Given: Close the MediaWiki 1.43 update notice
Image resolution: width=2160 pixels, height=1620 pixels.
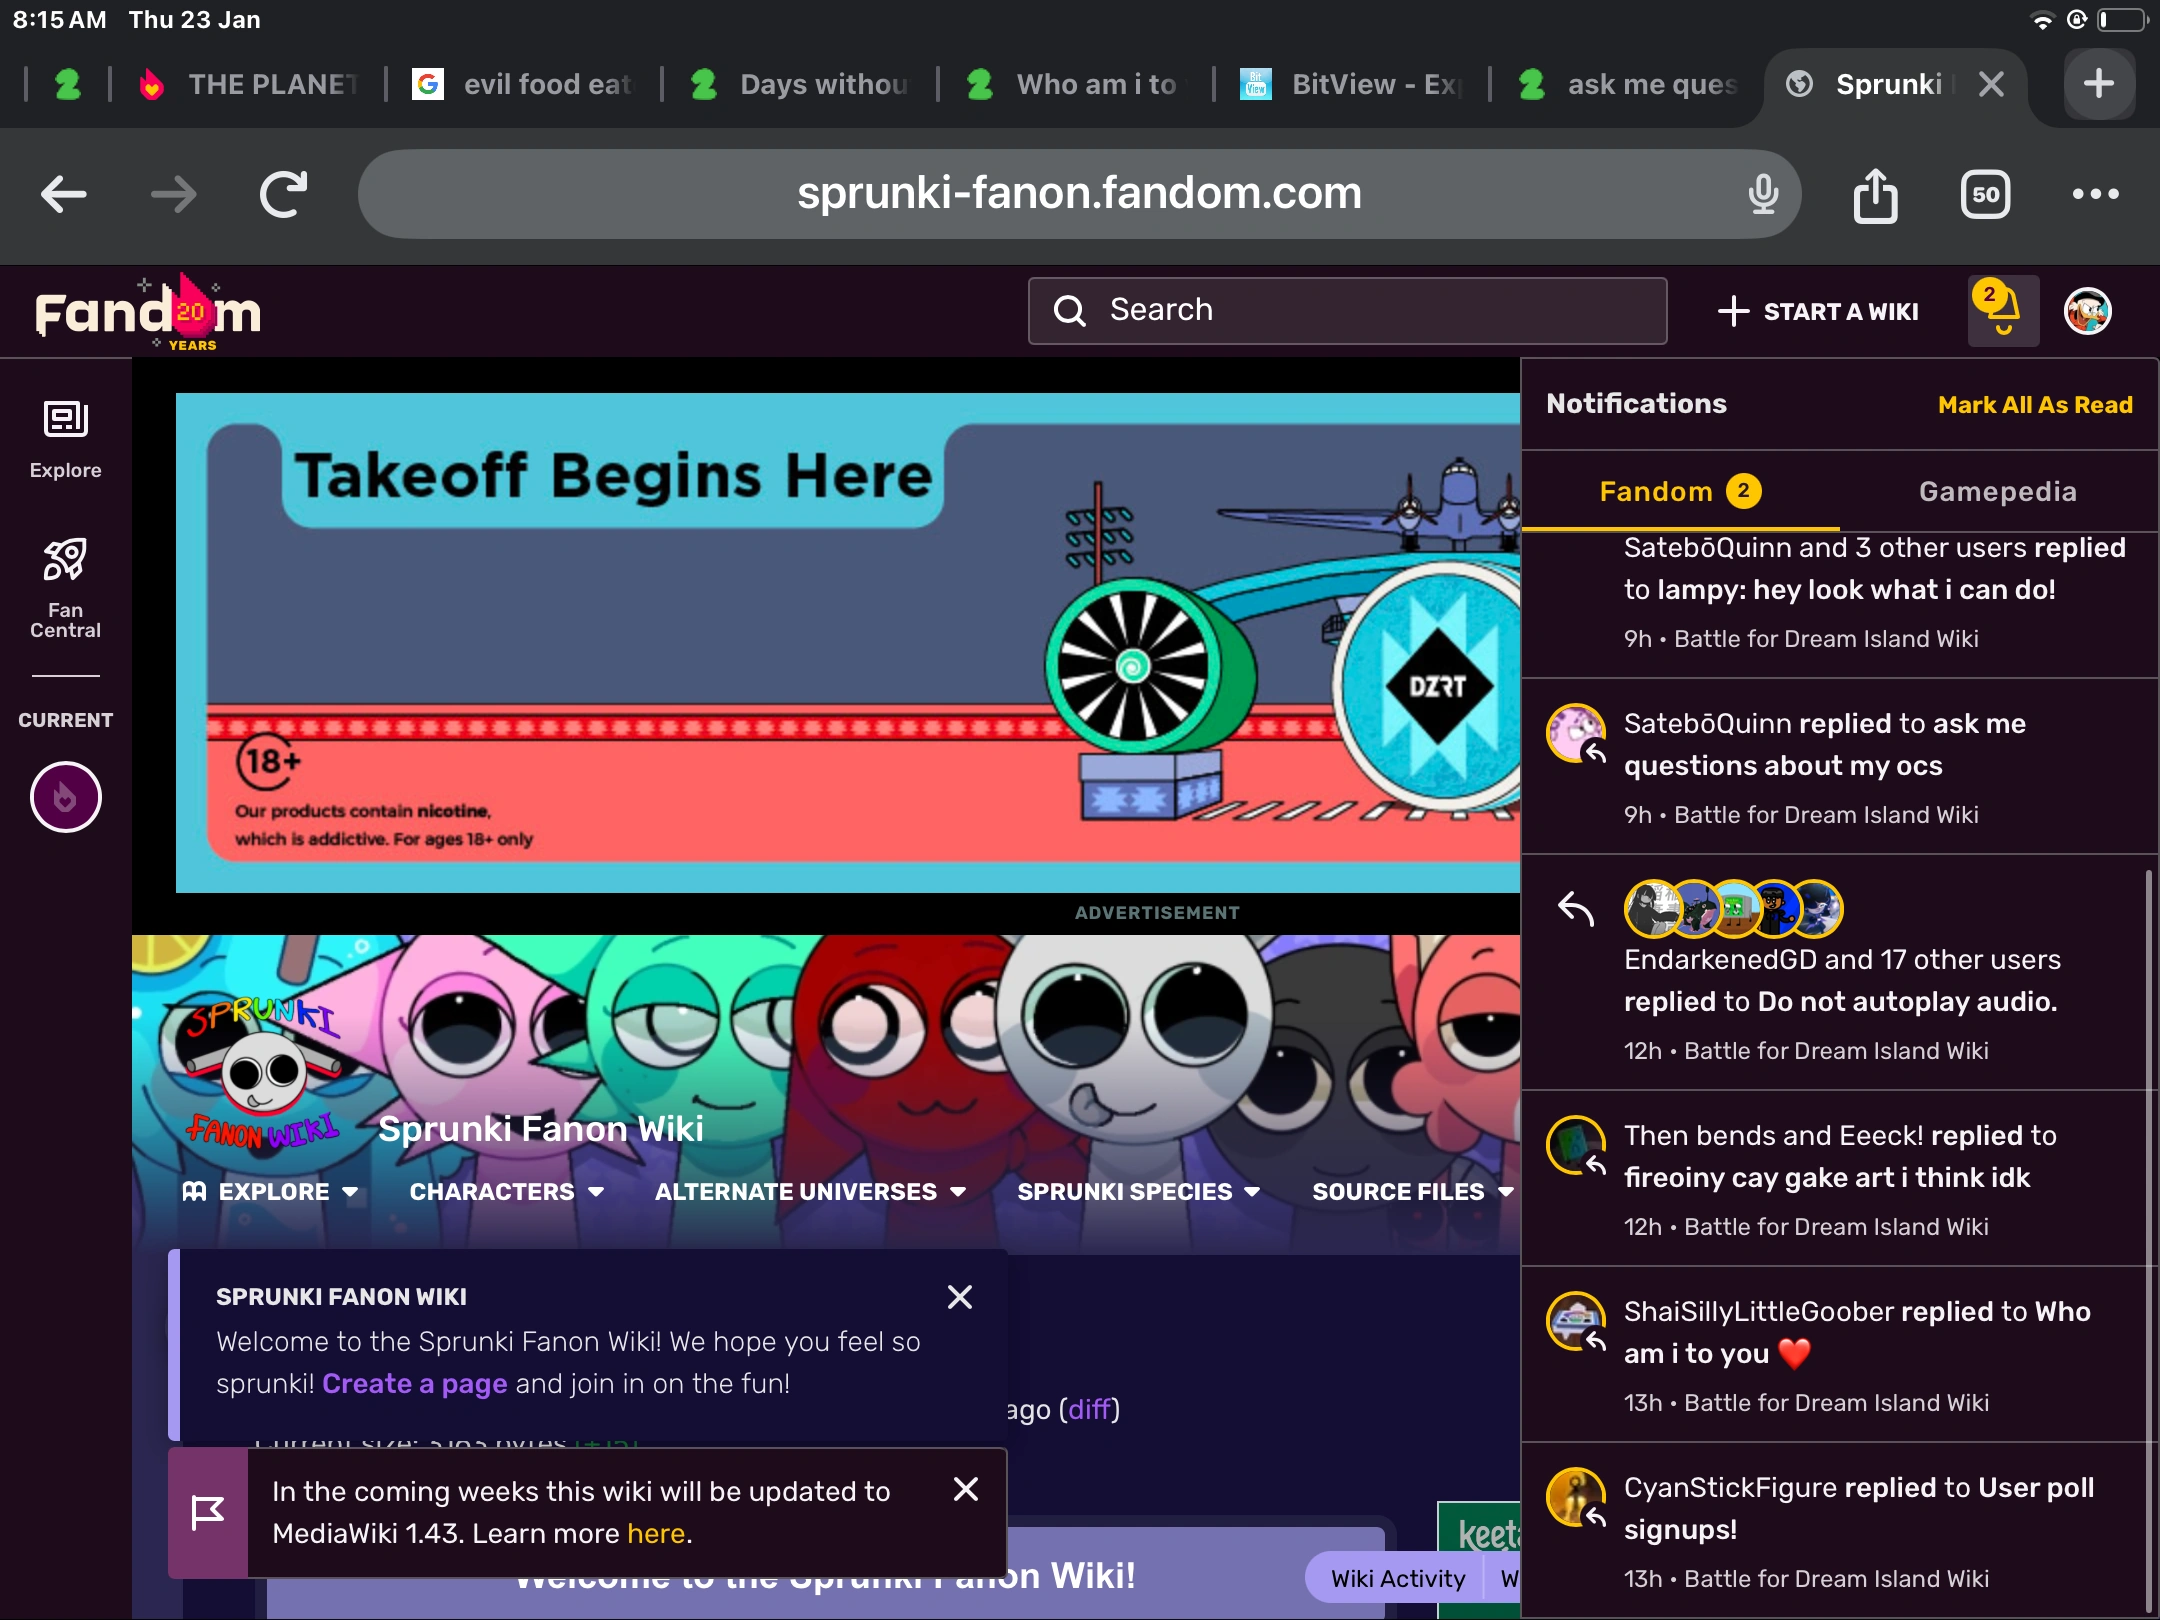Looking at the screenshot, I should point(965,1489).
